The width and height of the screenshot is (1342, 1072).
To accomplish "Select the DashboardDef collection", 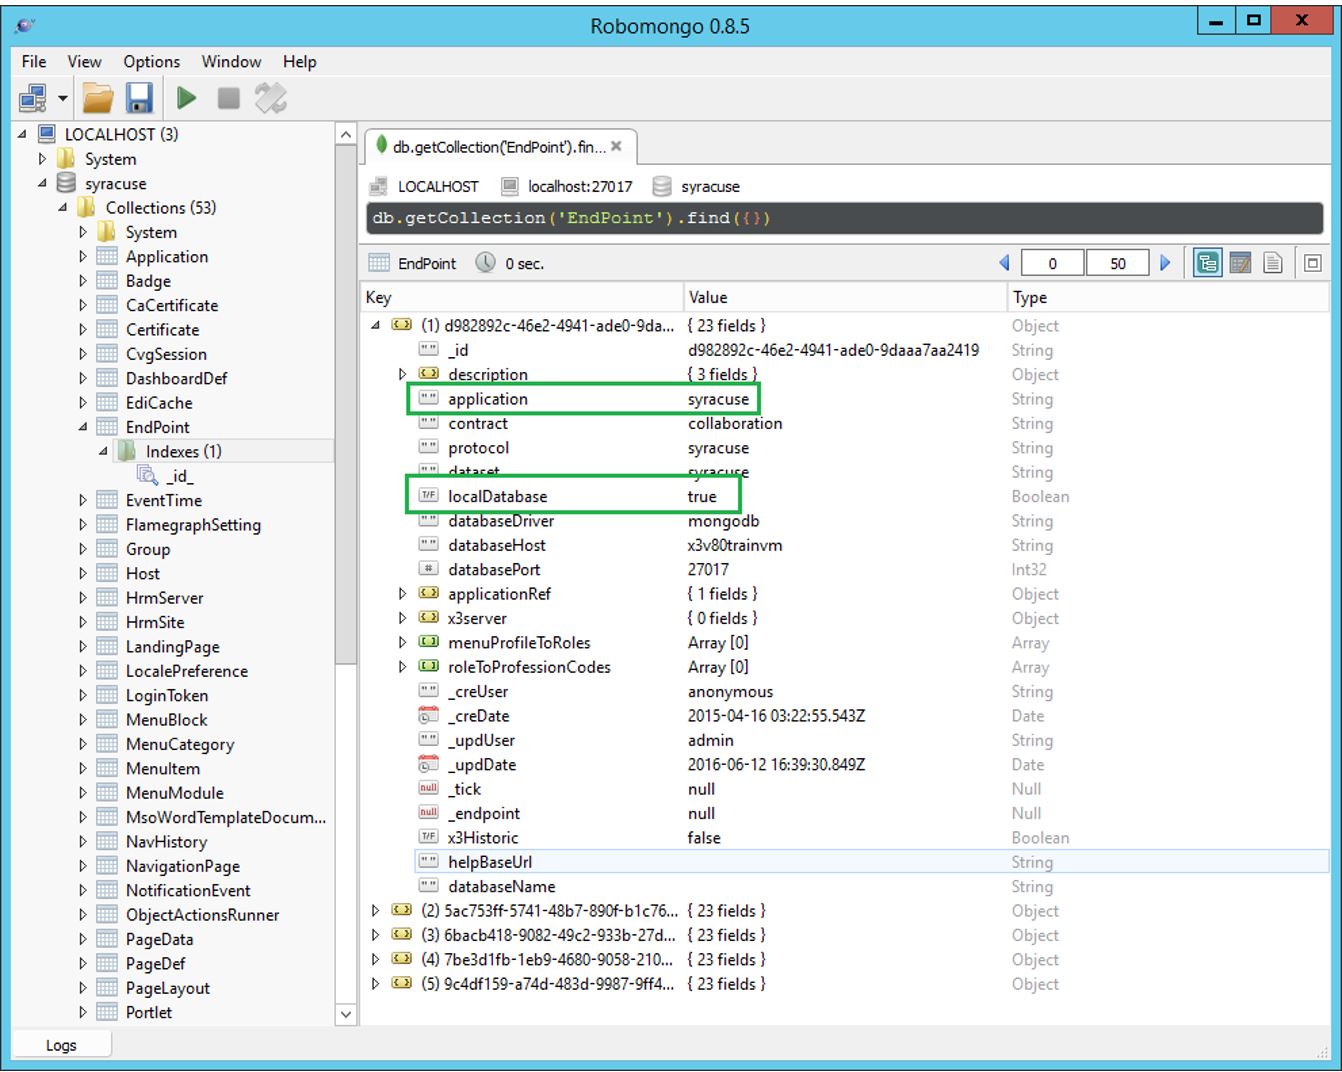I will (176, 378).
